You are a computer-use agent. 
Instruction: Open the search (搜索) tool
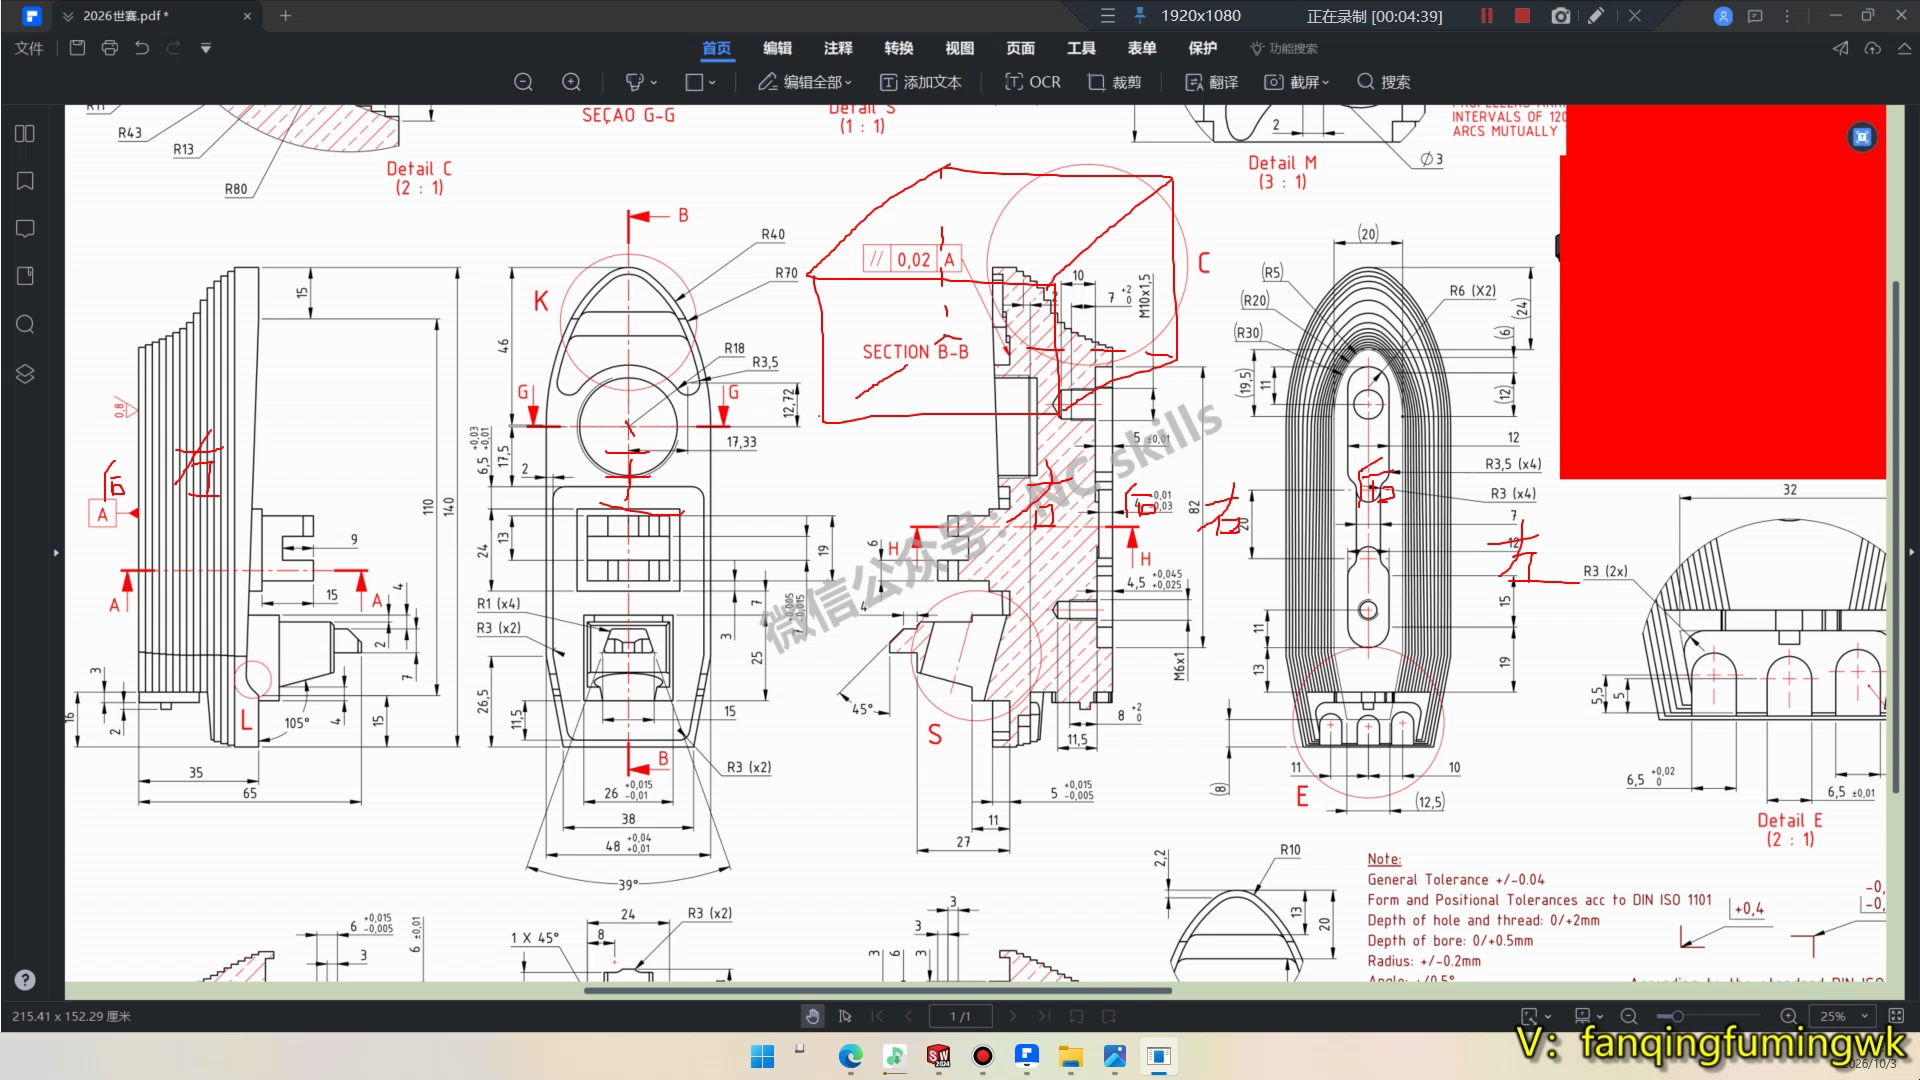(x=1383, y=82)
